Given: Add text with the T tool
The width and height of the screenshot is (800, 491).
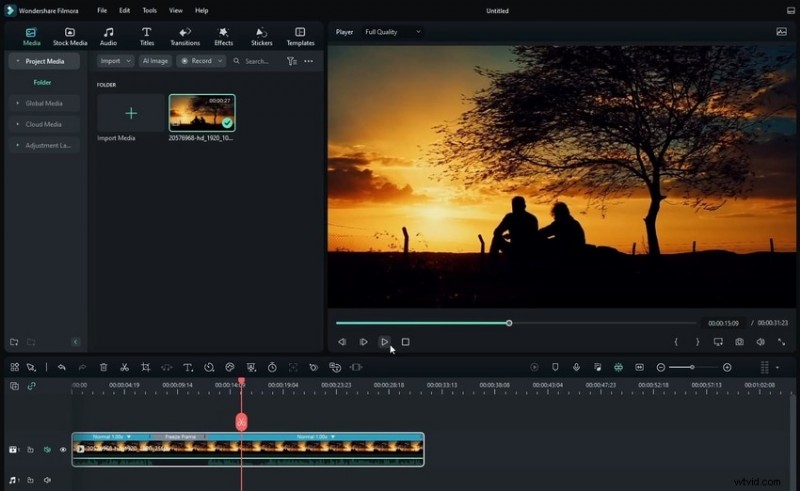Looking at the screenshot, I should [188, 367].
